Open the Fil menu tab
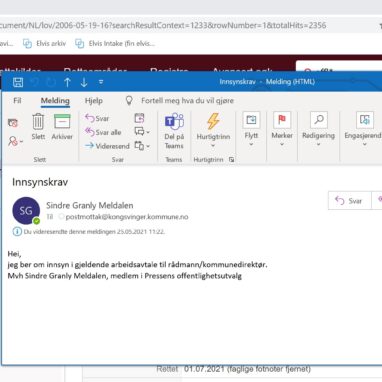This screenshot has width=382, height=382. 17,101
